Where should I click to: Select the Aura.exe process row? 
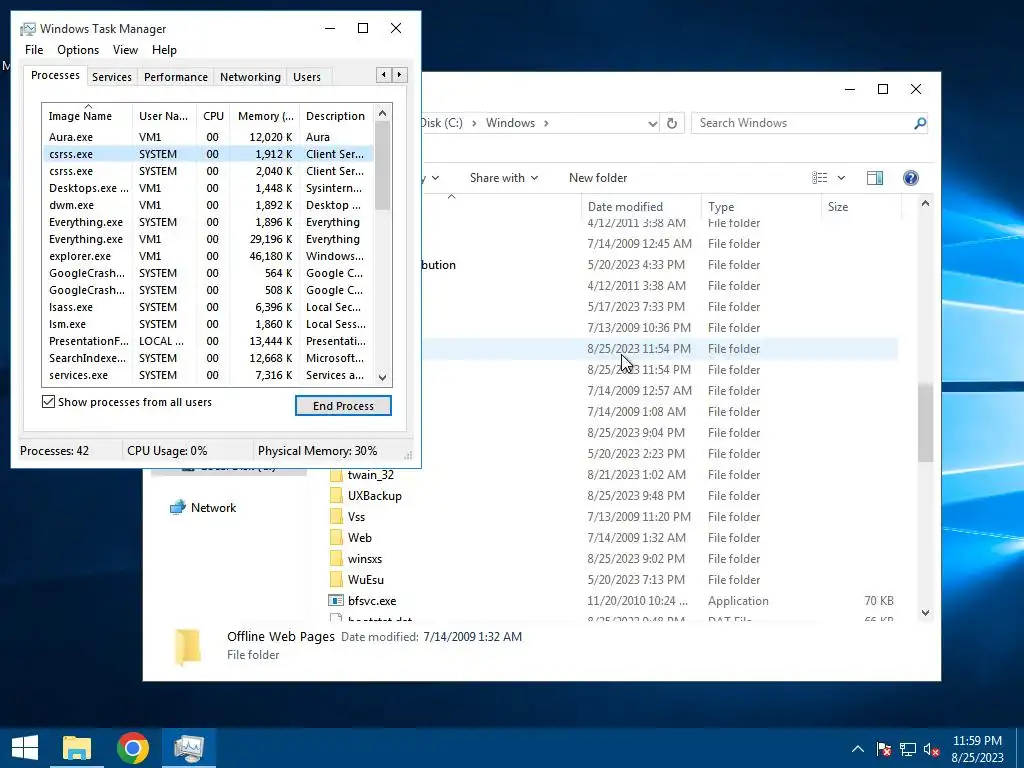point(208,137)
